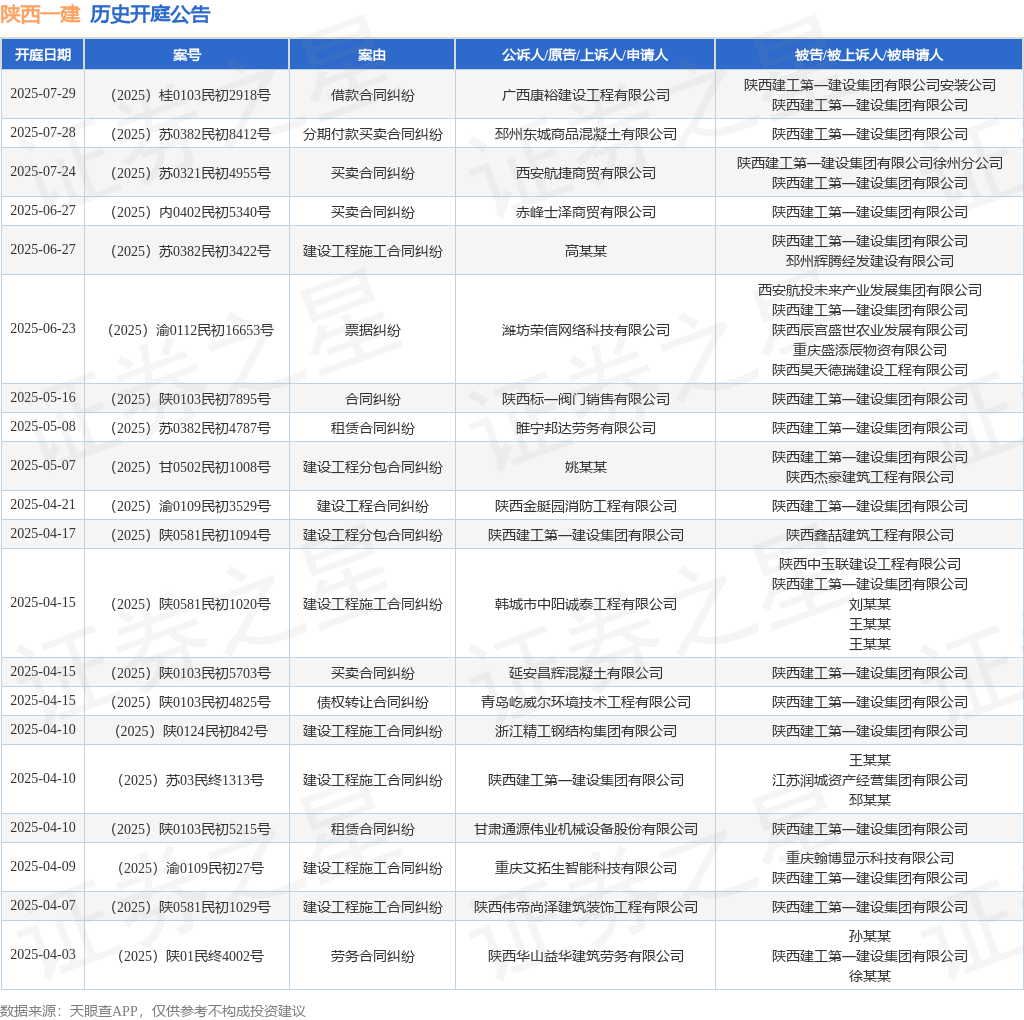
Task: Click date cell 2025-05-16
Action: [43, 398]
